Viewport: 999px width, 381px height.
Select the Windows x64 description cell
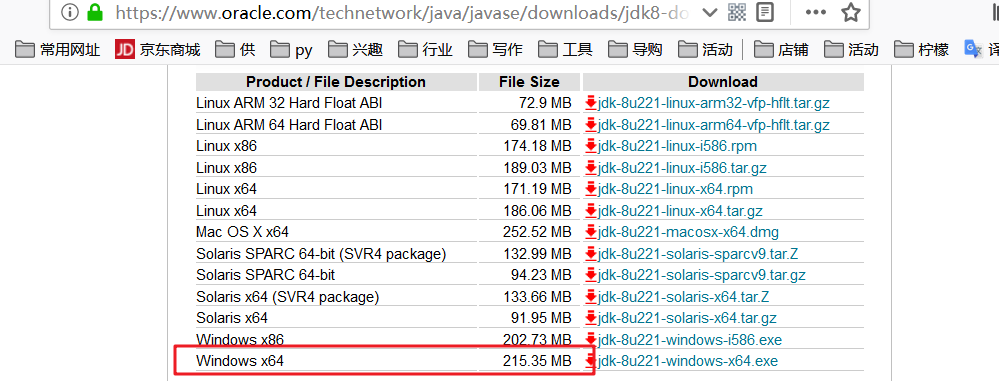(x=336, y=361)
